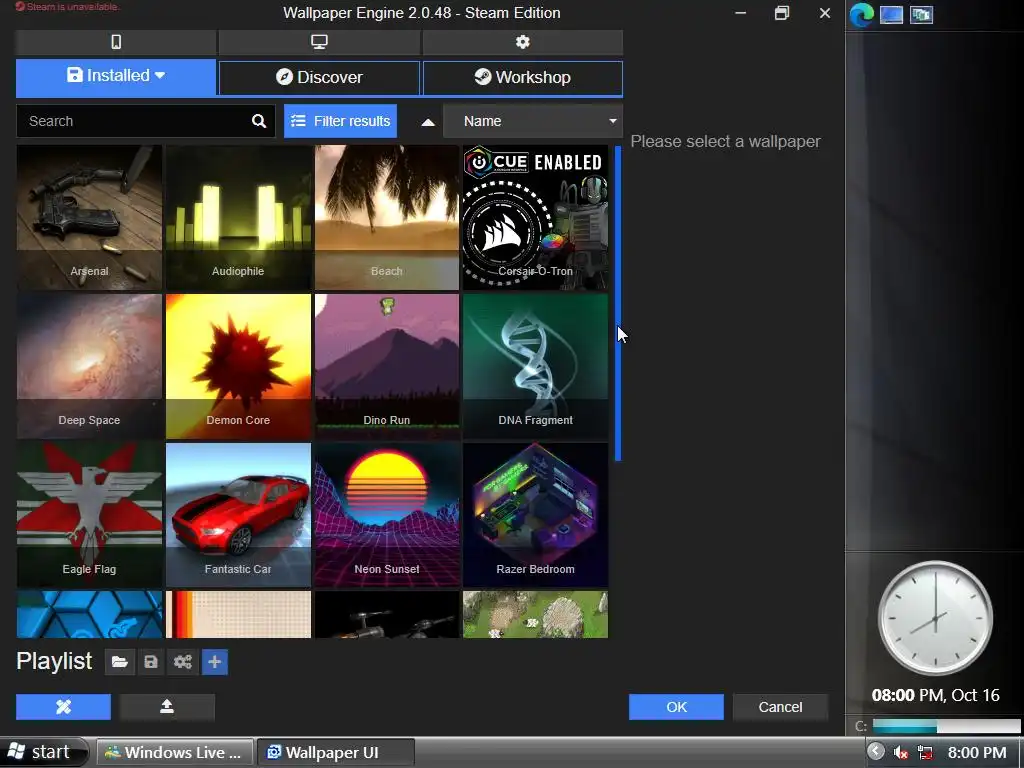Viewport: 1024px width, 768px height.
Task: Select the Beach wallpaper
Action: coord(387,217)
